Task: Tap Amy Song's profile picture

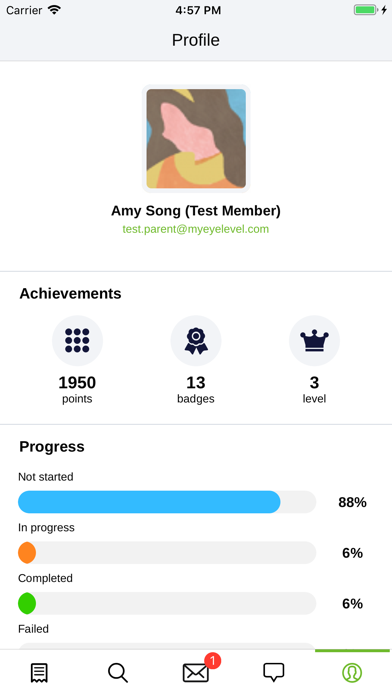Action: [x=196, y=138]
